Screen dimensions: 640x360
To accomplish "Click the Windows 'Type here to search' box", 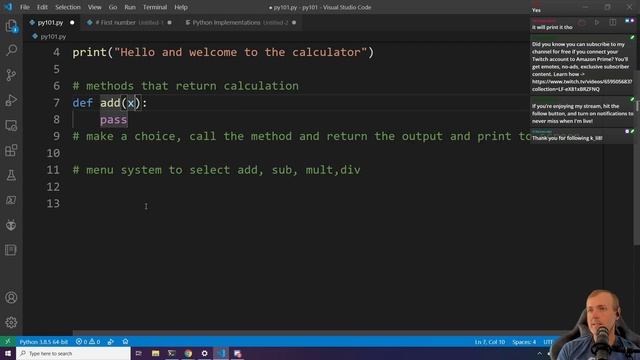I will tap(73, 353).
